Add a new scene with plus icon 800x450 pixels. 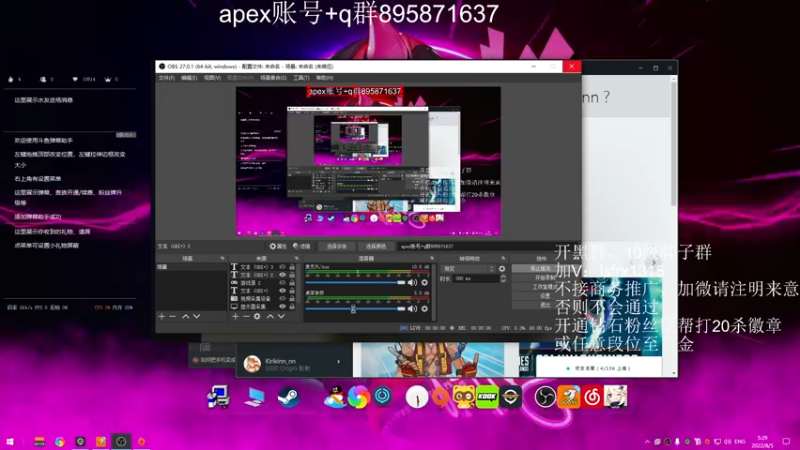click(x=162, y=316)
